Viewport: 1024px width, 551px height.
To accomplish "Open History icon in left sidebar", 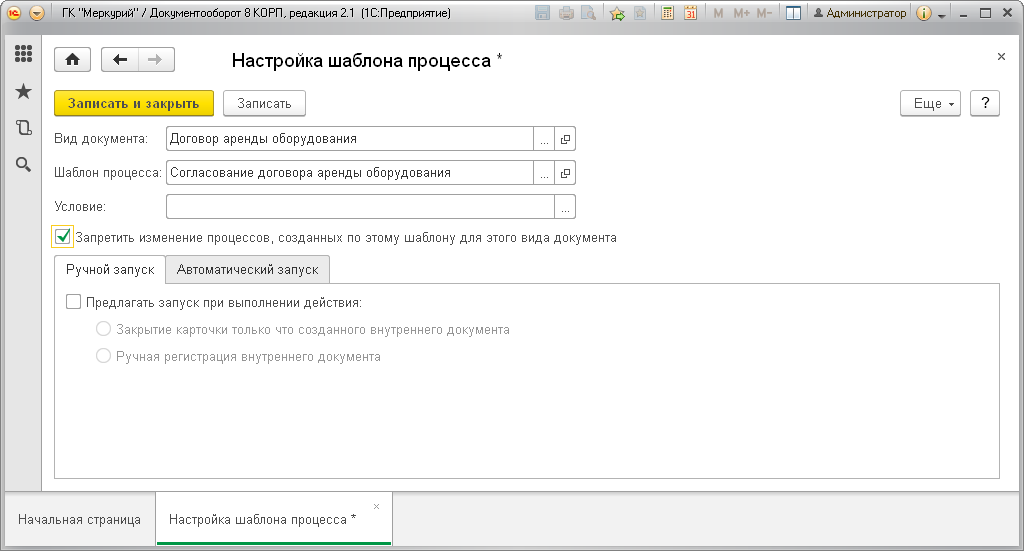I will (x=24, y=127).
